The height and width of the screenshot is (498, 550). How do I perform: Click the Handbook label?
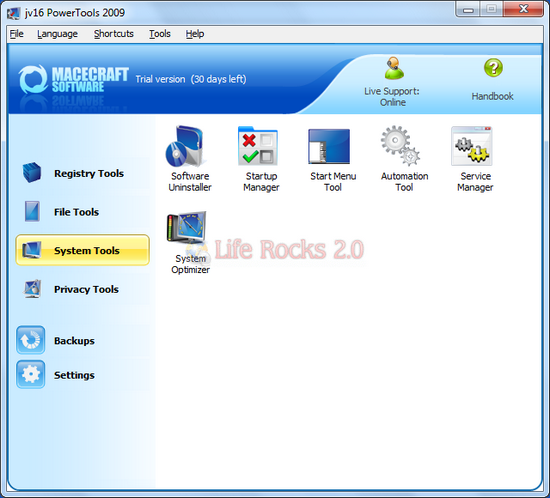pos(492,96)
